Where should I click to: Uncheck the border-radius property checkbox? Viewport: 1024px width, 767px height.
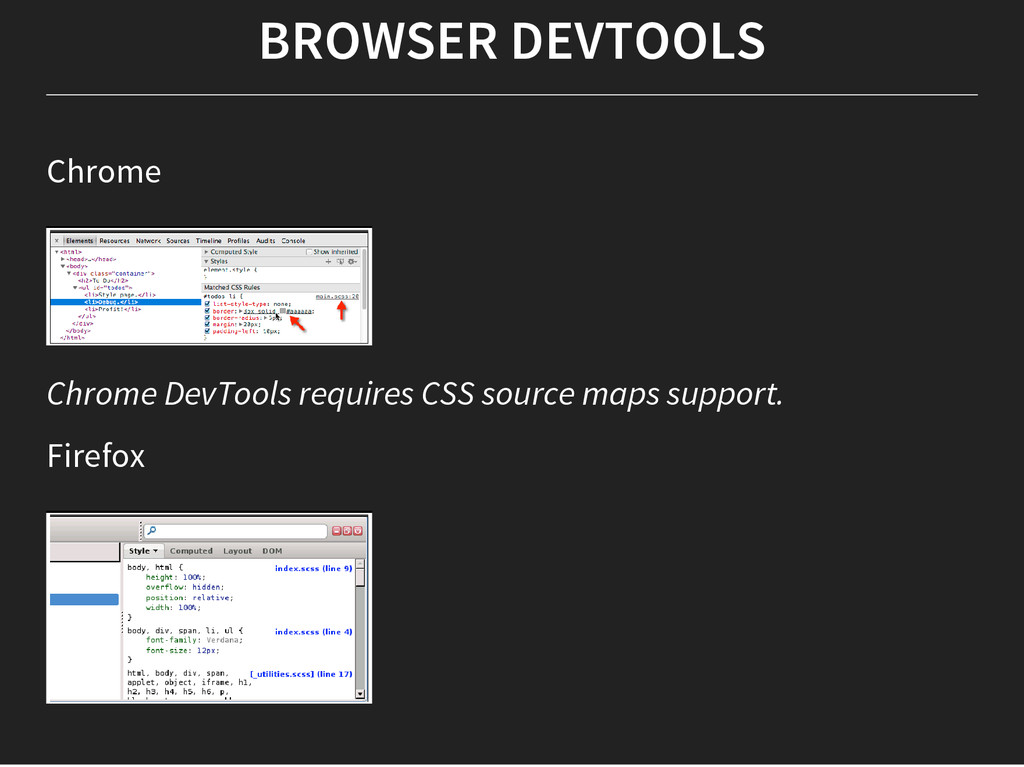point(208,318)
